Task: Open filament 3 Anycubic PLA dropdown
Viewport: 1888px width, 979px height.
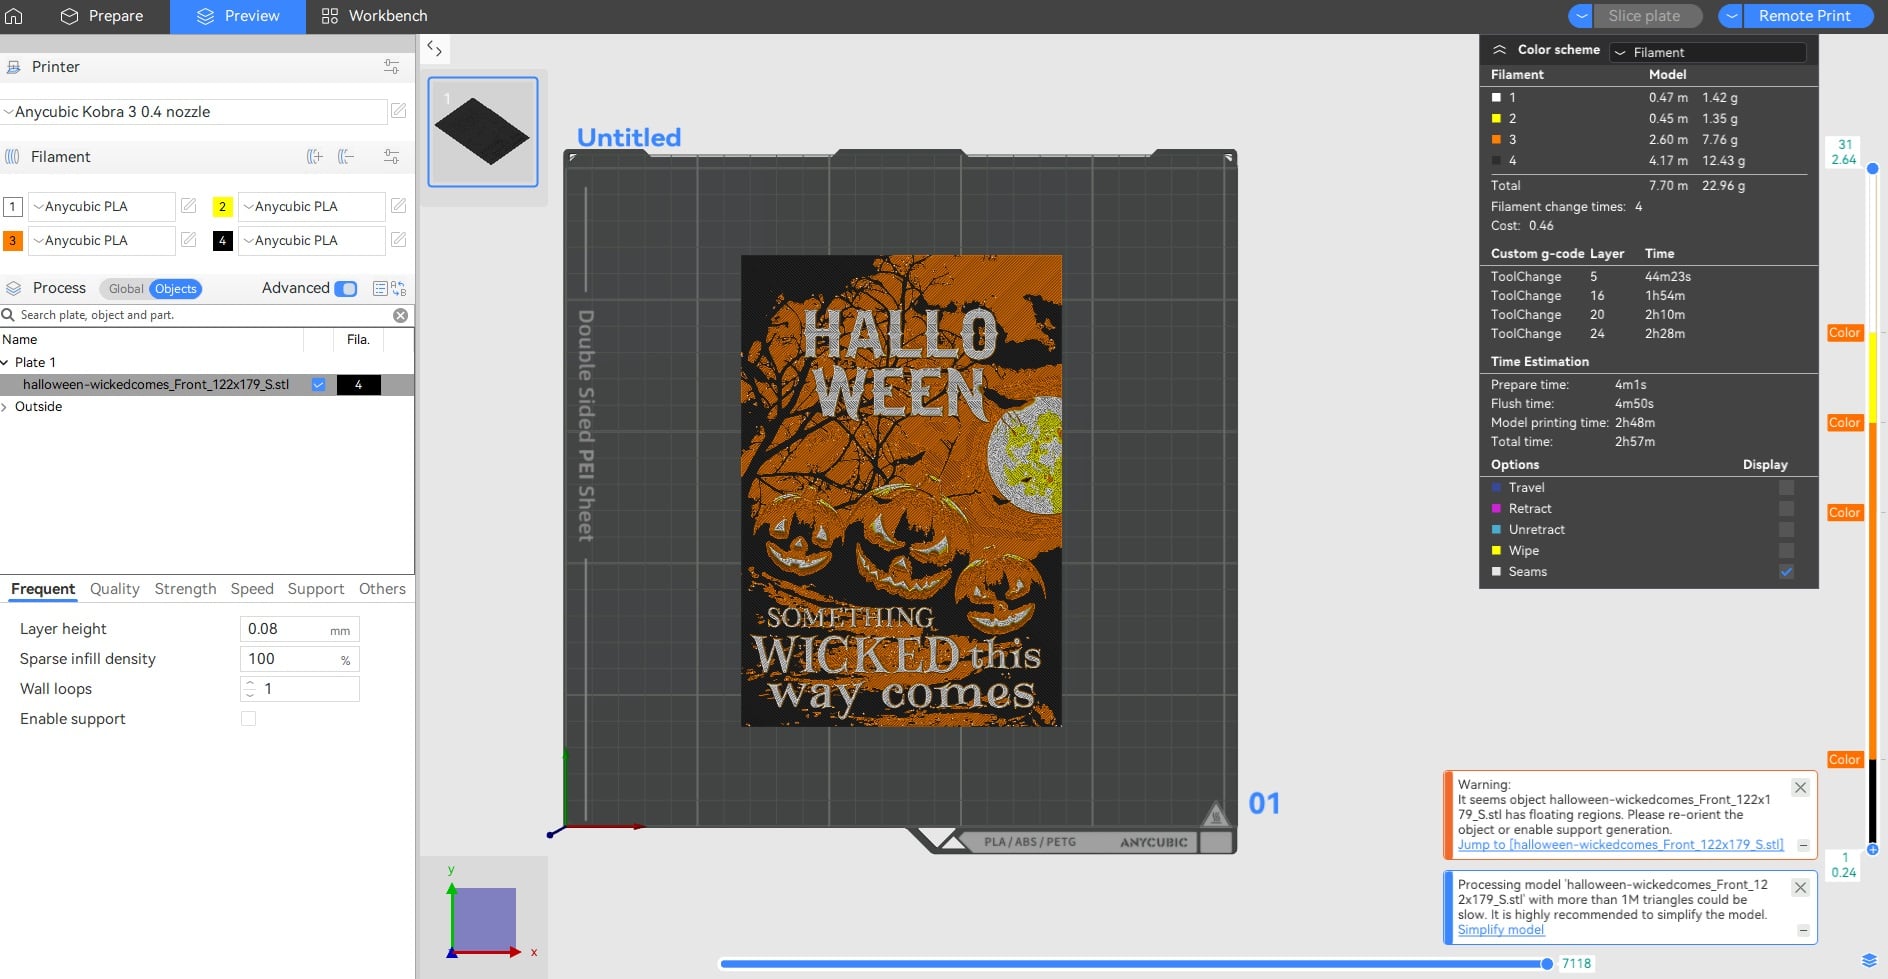Action: [102, 240]
